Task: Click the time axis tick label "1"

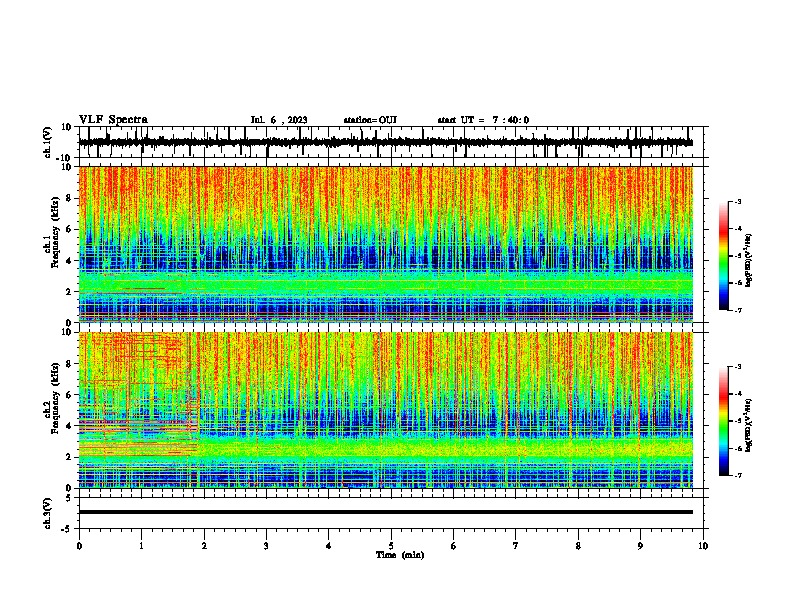Action: pyautogui.click(x=141, y=546)
